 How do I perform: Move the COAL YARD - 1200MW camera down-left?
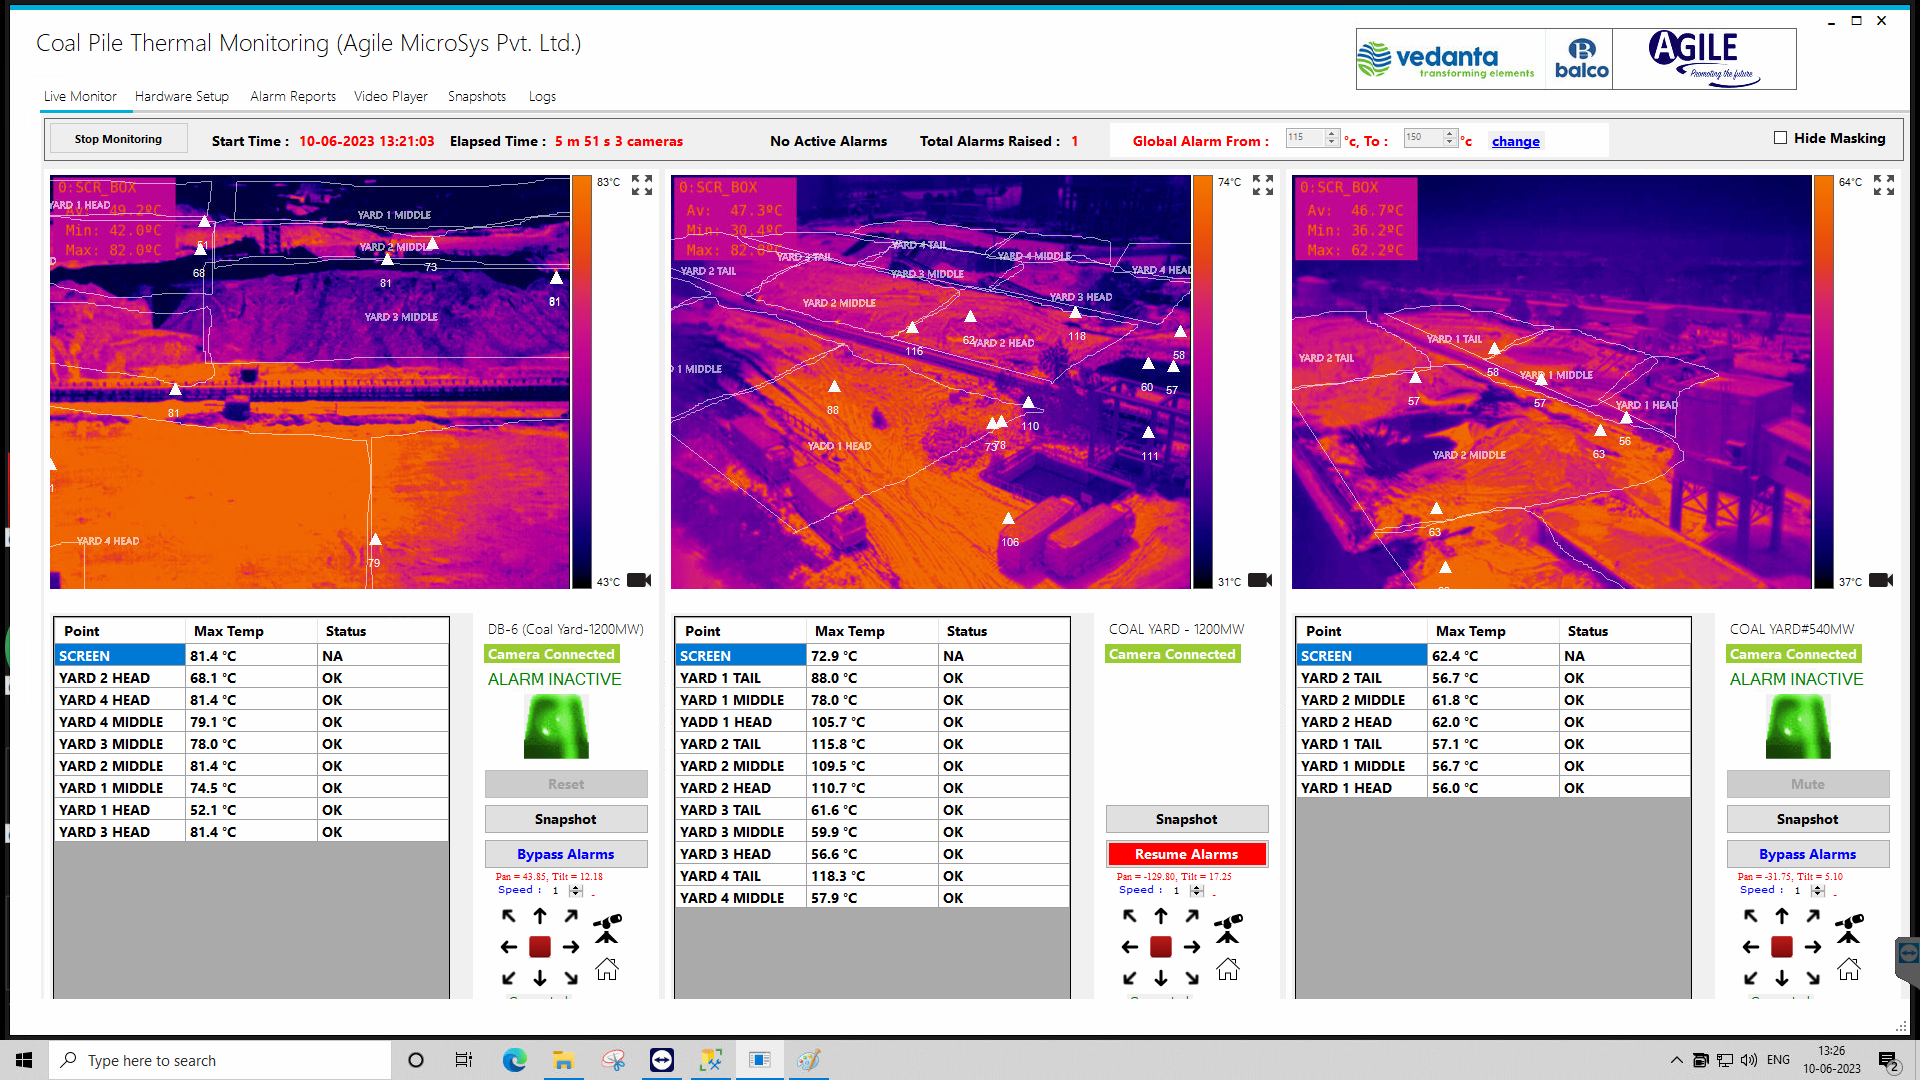(x=1130, y=978)
